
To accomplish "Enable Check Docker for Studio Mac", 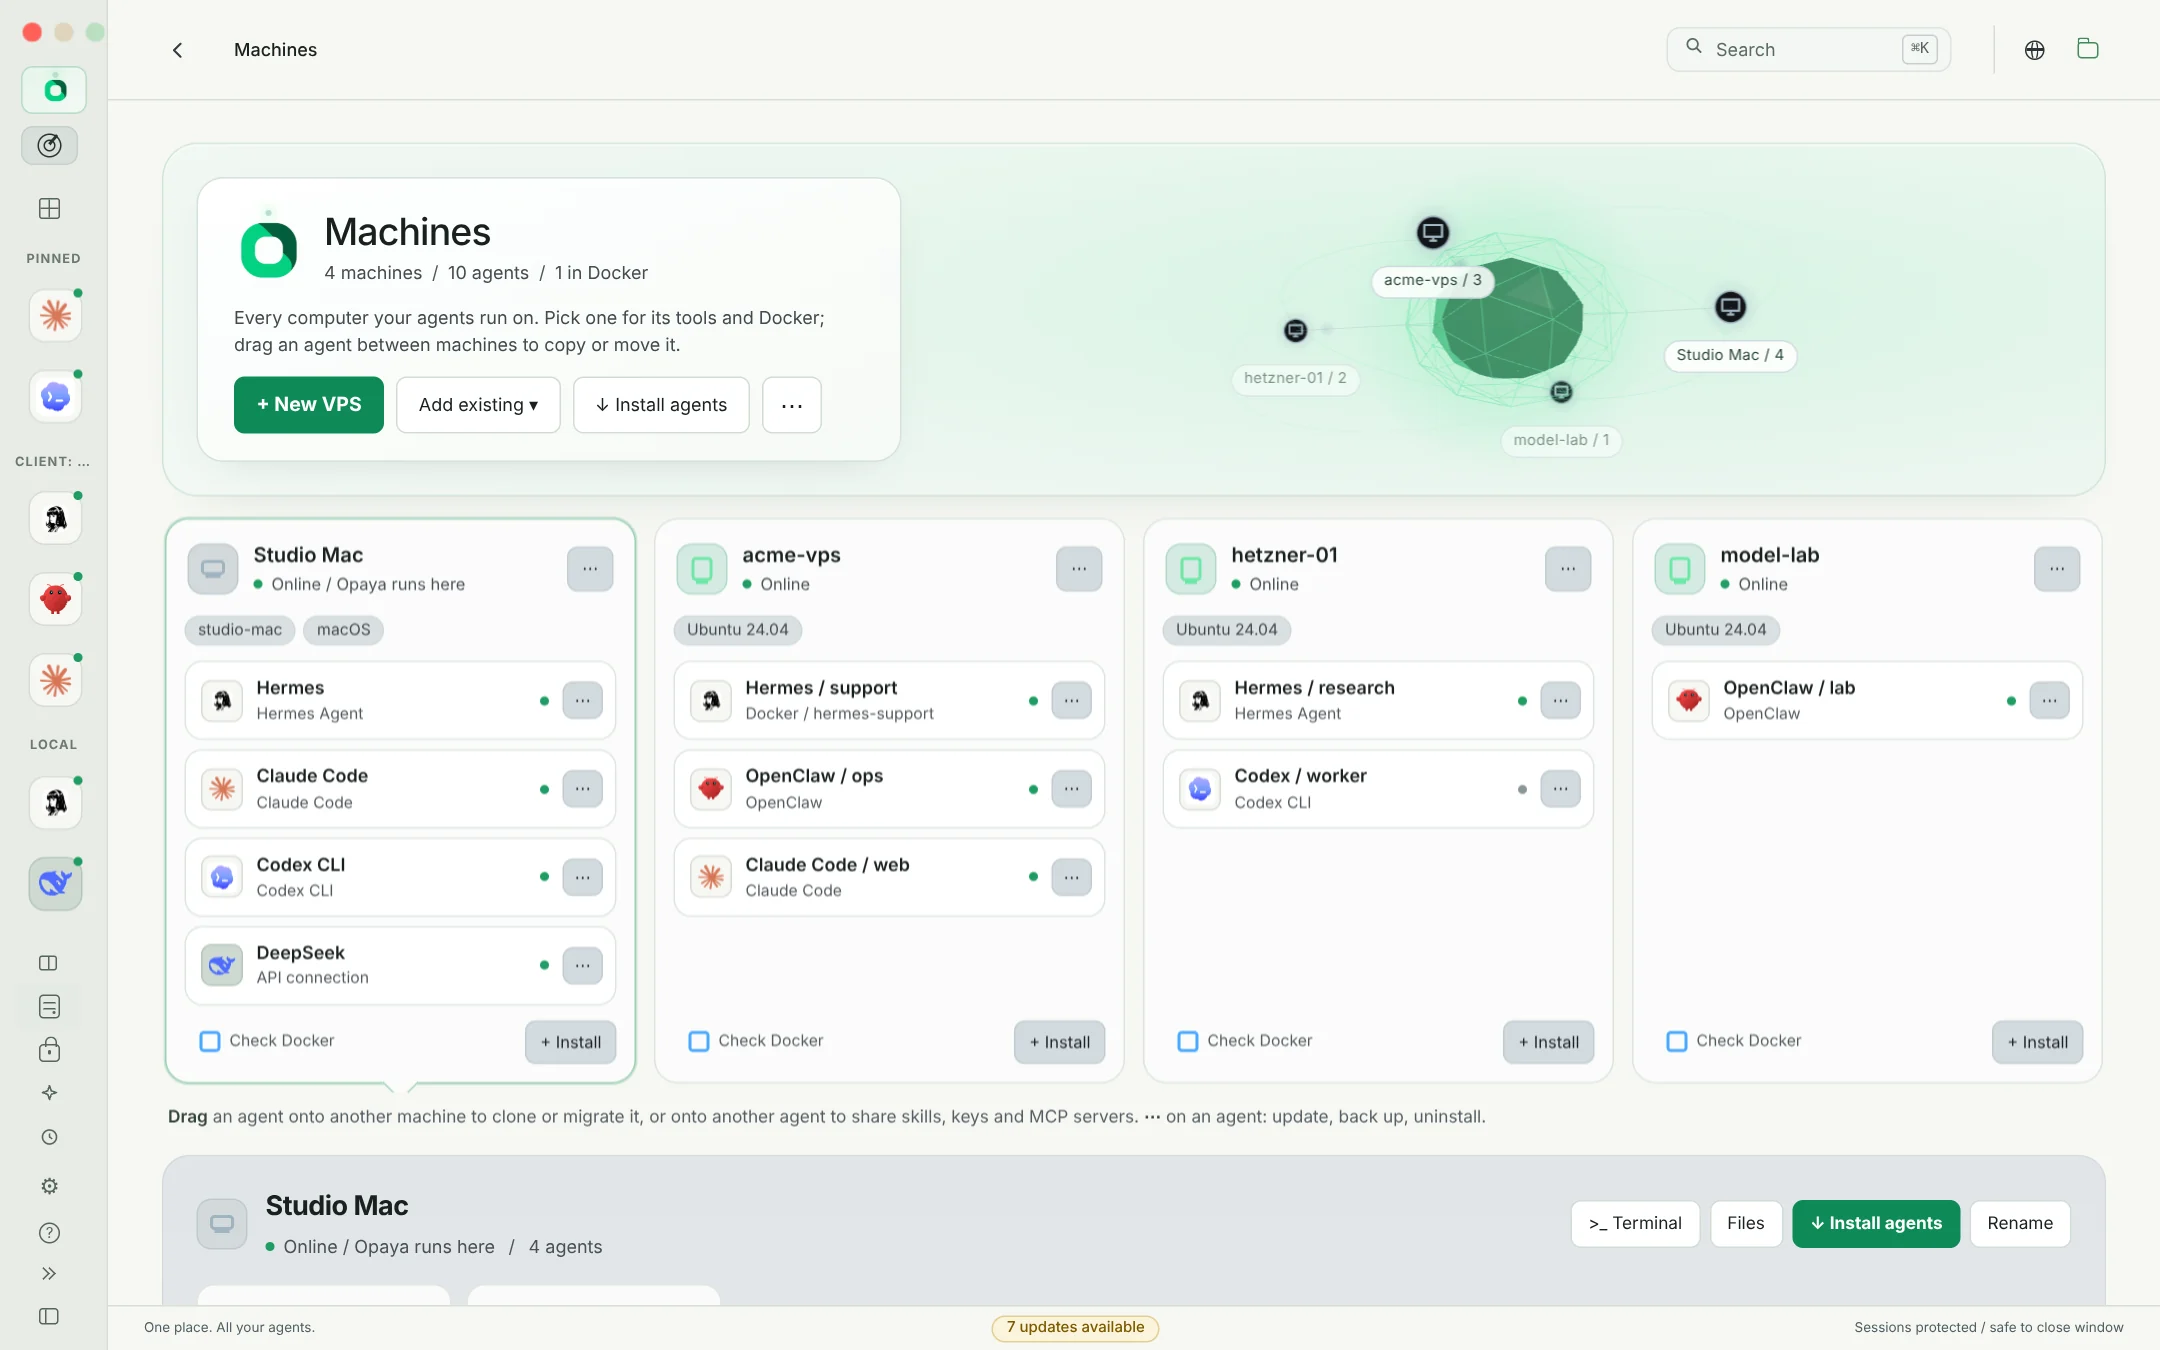I will point(210,1041).
